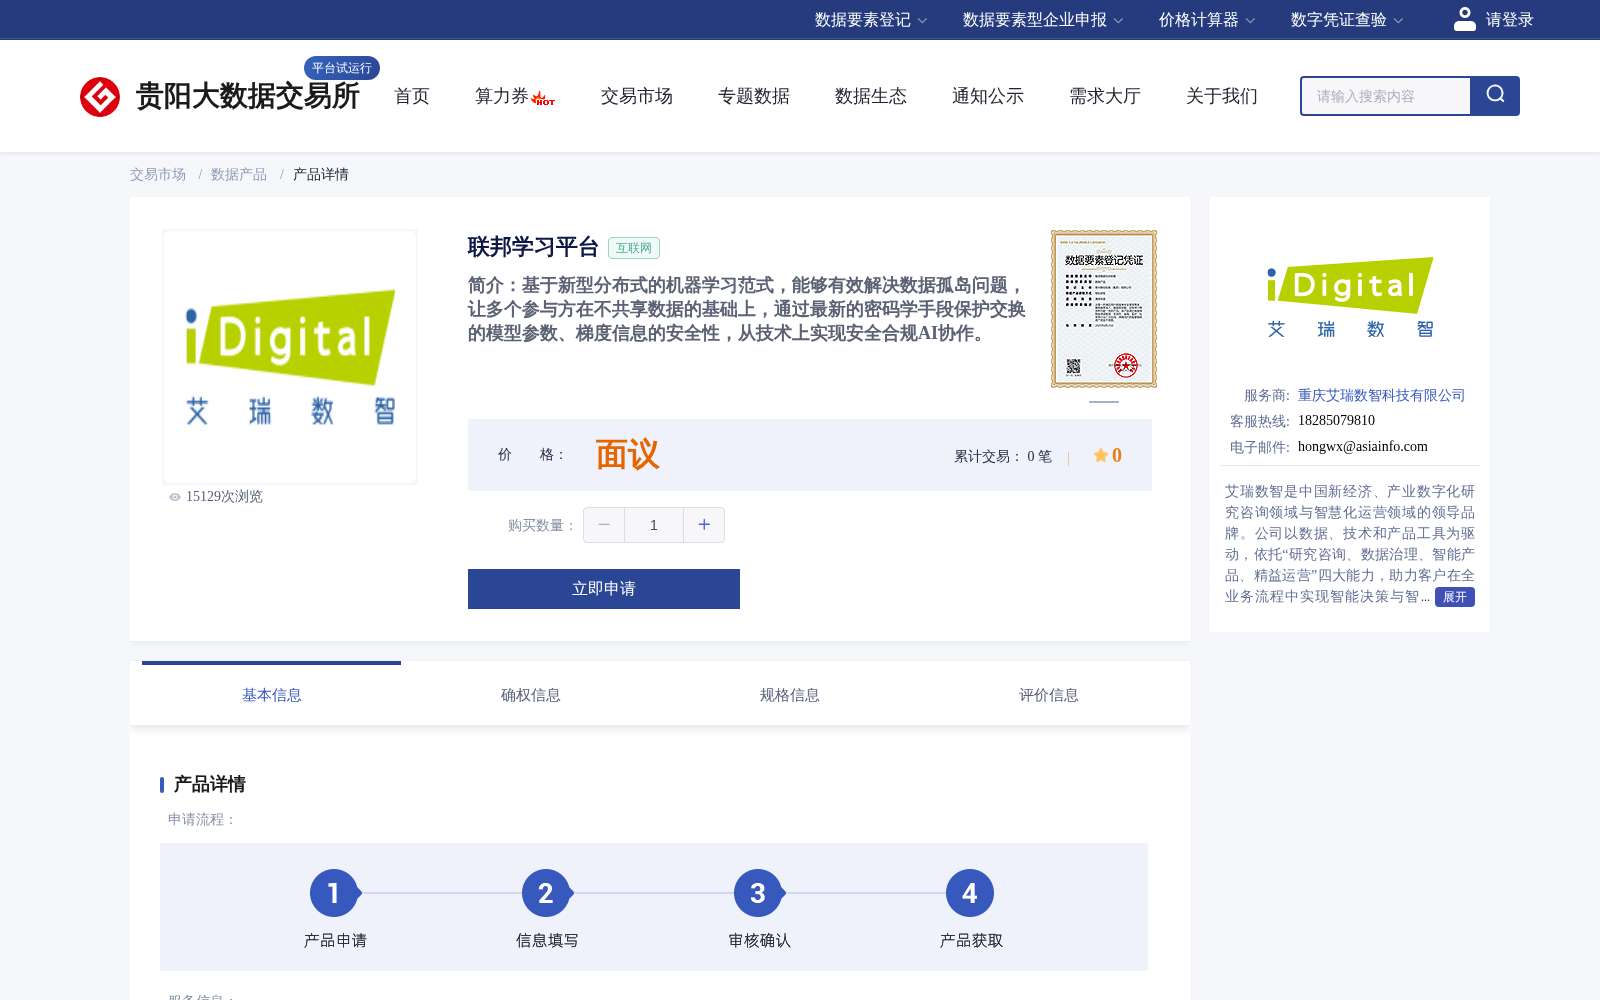Click step 2 circle 信息填写
The height and width of the screenshot is (1000, 1600).
[x=546, y=893]
